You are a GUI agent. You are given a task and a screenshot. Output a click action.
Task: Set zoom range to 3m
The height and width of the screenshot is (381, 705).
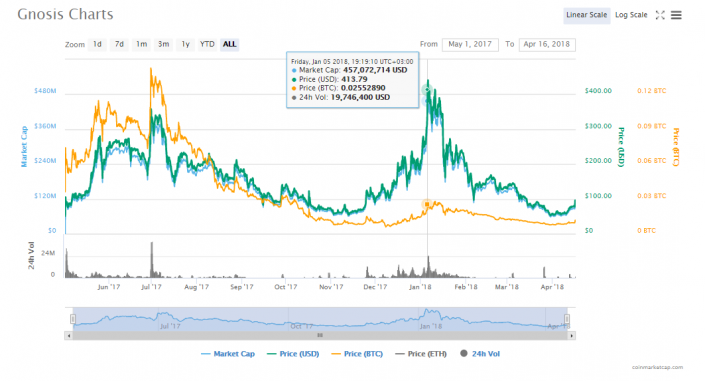click(x=164, y=44)
